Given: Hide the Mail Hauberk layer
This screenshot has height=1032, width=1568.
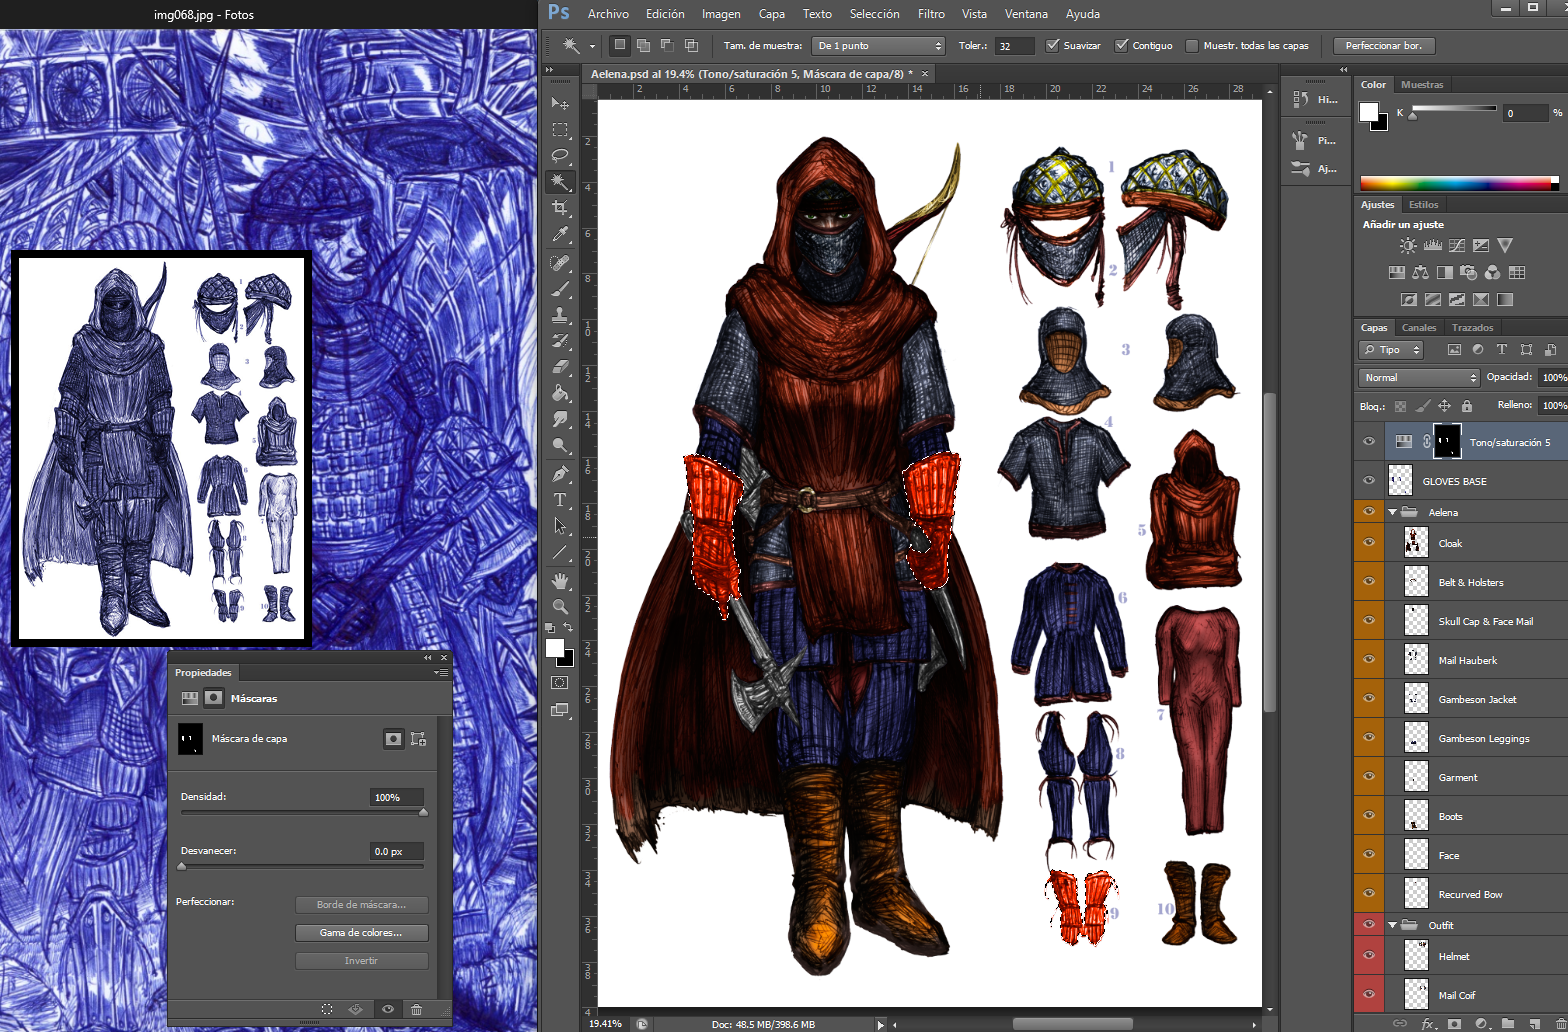Looking at the screenshot, I should [1369, 659].
